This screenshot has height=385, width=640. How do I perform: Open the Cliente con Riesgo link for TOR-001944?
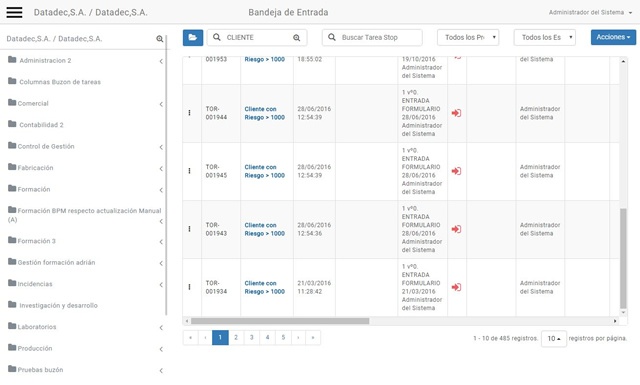point(264,113)
